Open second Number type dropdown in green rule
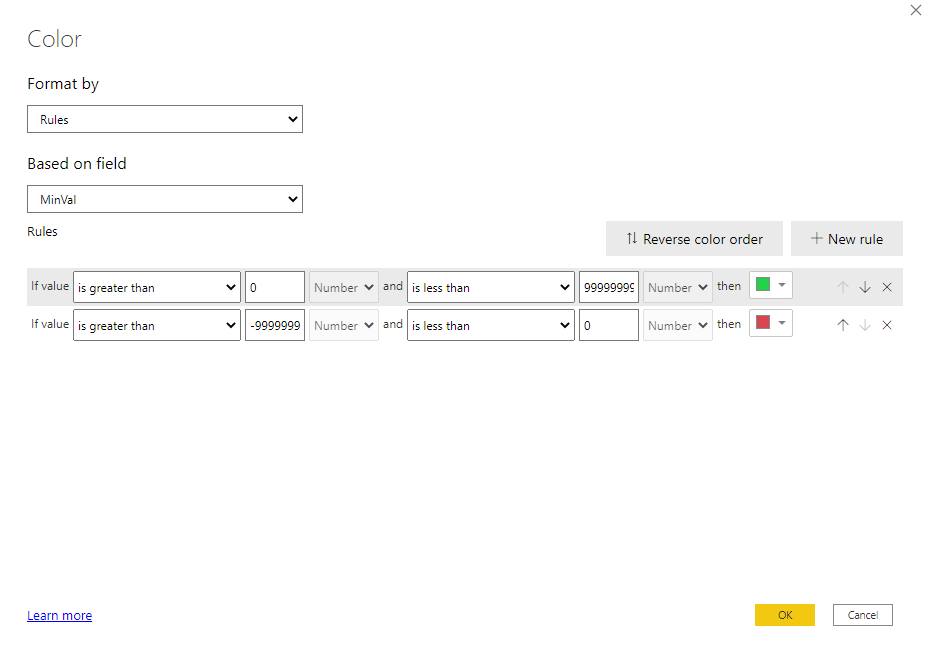 coord(678,287)
